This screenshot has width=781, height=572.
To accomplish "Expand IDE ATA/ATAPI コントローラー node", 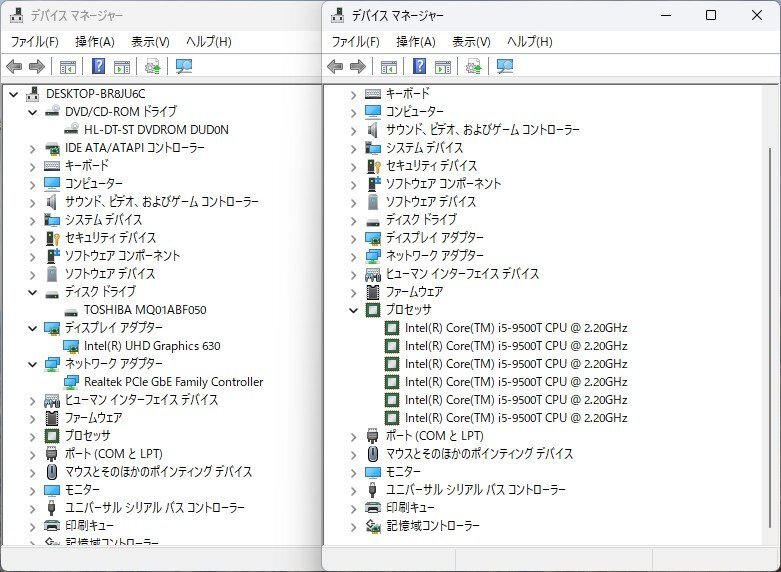I will coord(33,148).
